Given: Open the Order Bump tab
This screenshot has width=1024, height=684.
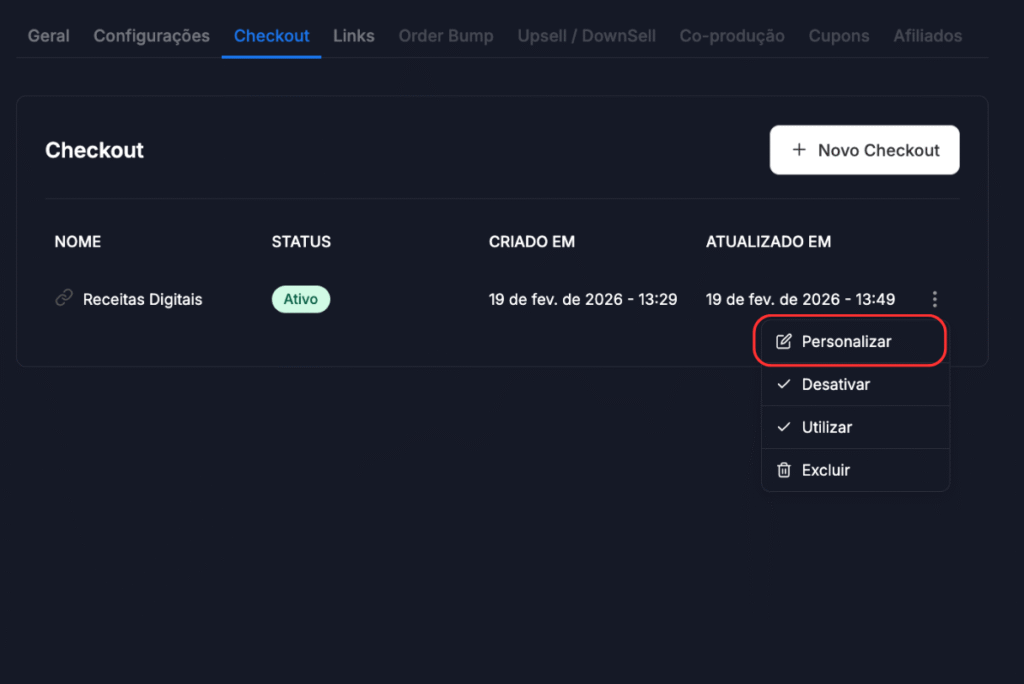Looking at the screenshot, I should pos(446,36).
